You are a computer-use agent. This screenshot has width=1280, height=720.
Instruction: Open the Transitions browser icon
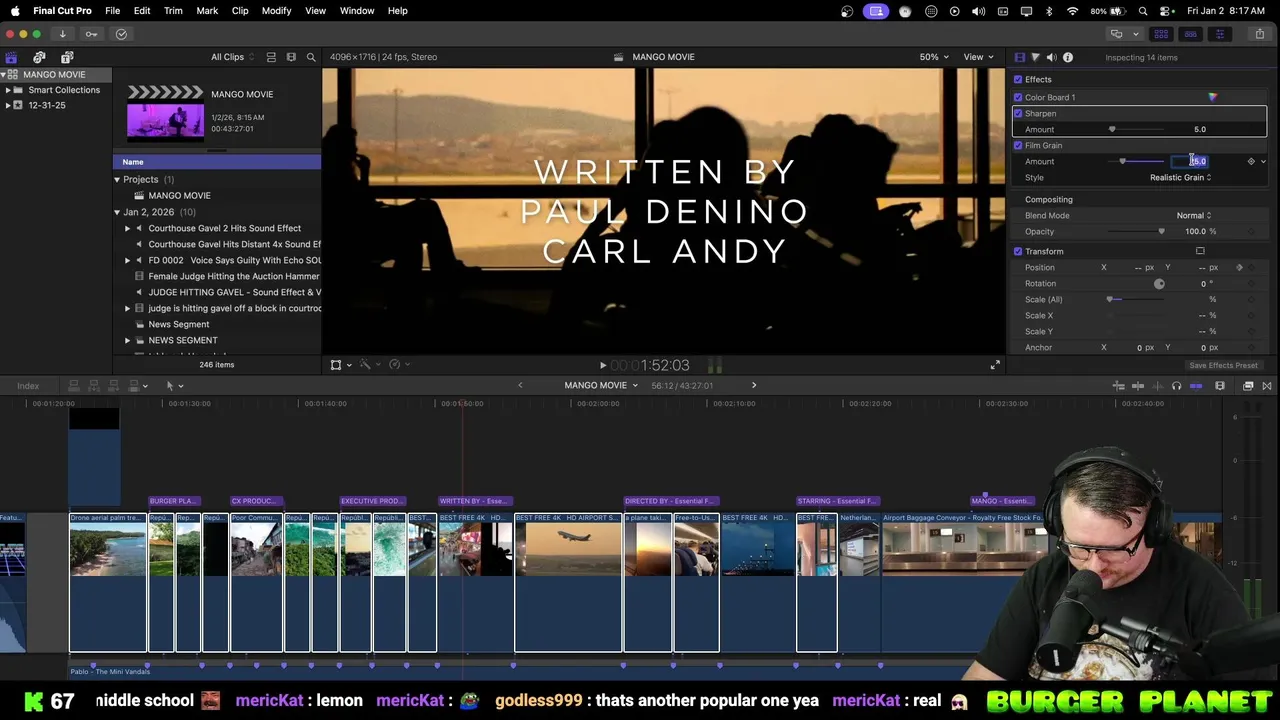[x=1266, y=386]
